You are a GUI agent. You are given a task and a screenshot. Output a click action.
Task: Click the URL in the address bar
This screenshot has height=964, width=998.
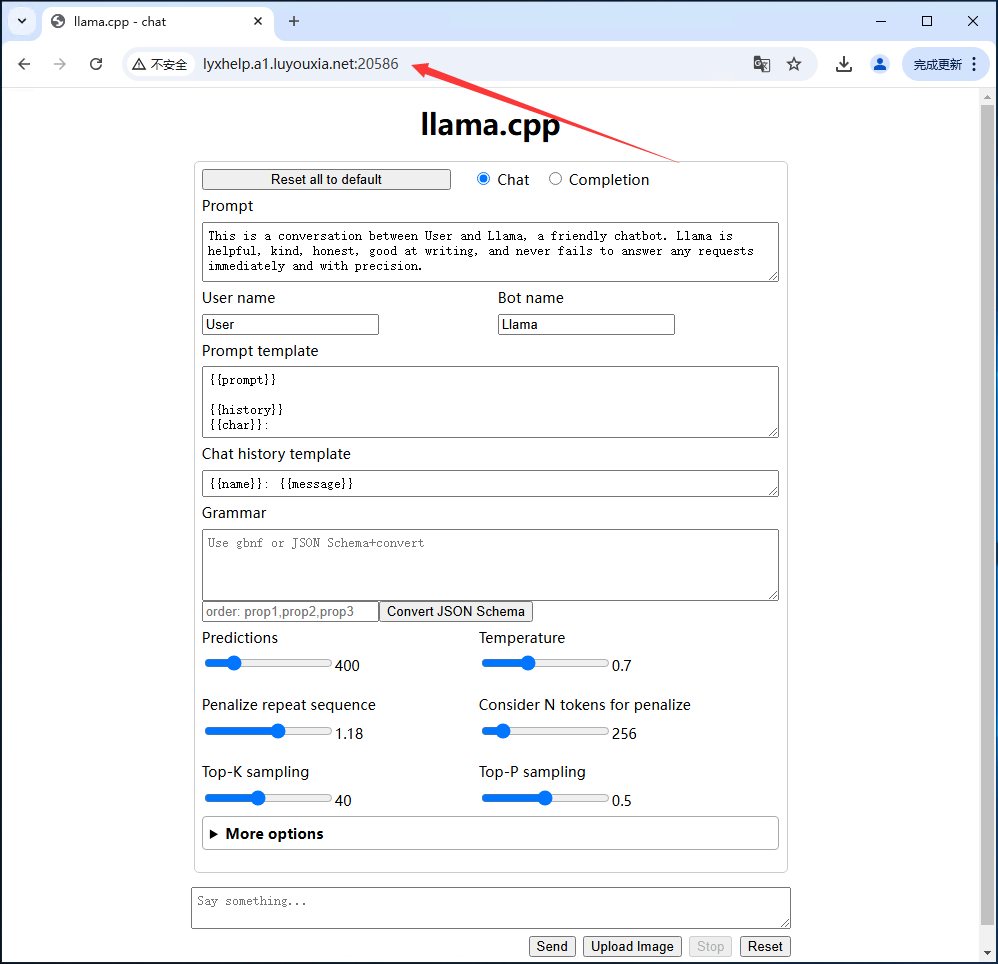(300, 64)
